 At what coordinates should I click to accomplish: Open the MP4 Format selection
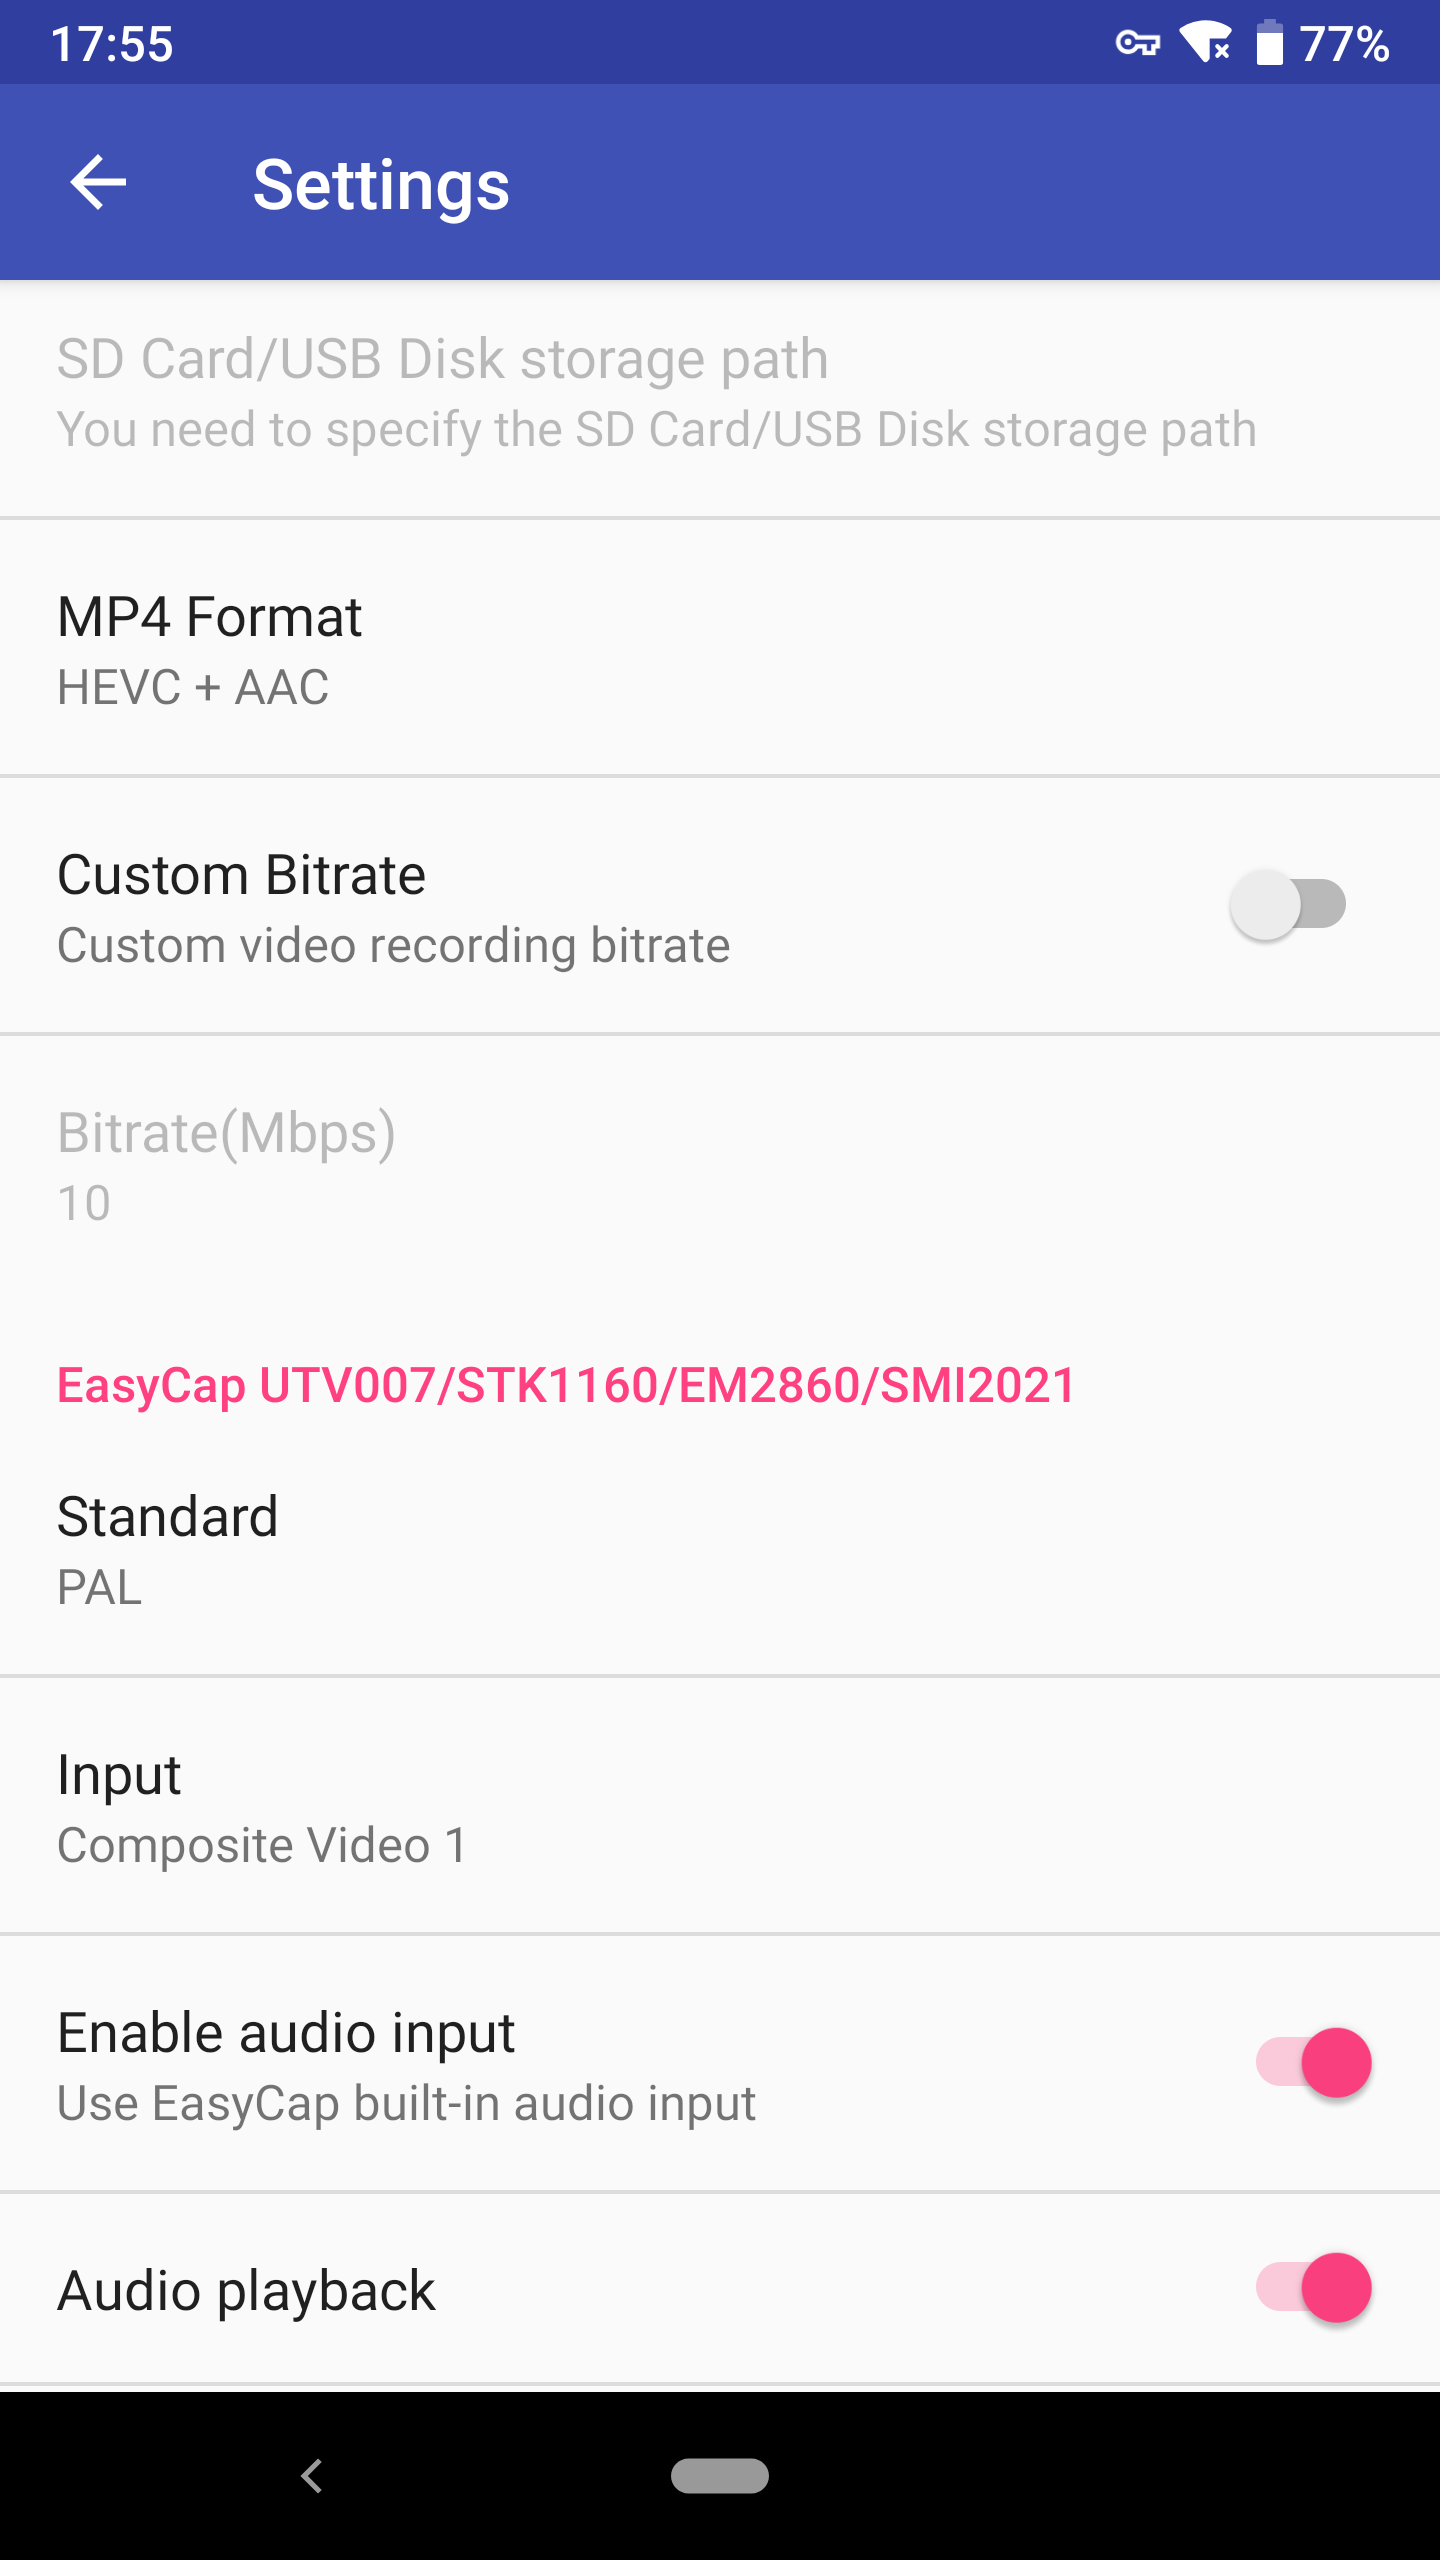tap(720, 648)
